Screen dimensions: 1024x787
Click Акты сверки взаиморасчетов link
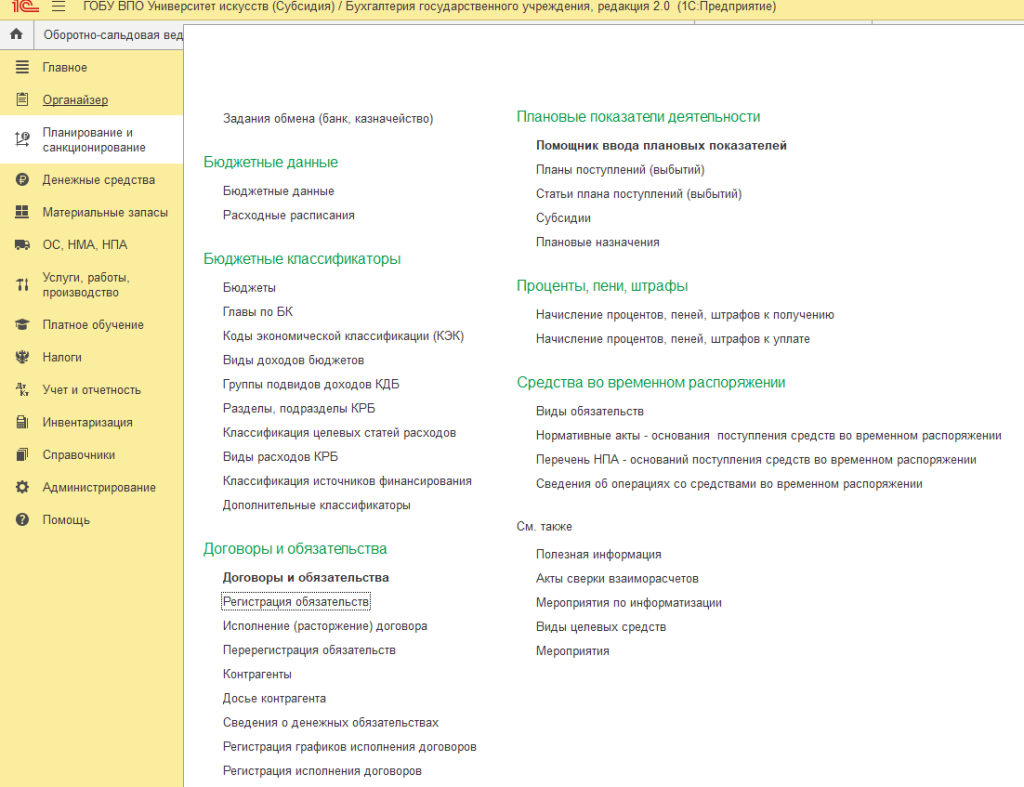coord(617,579)
